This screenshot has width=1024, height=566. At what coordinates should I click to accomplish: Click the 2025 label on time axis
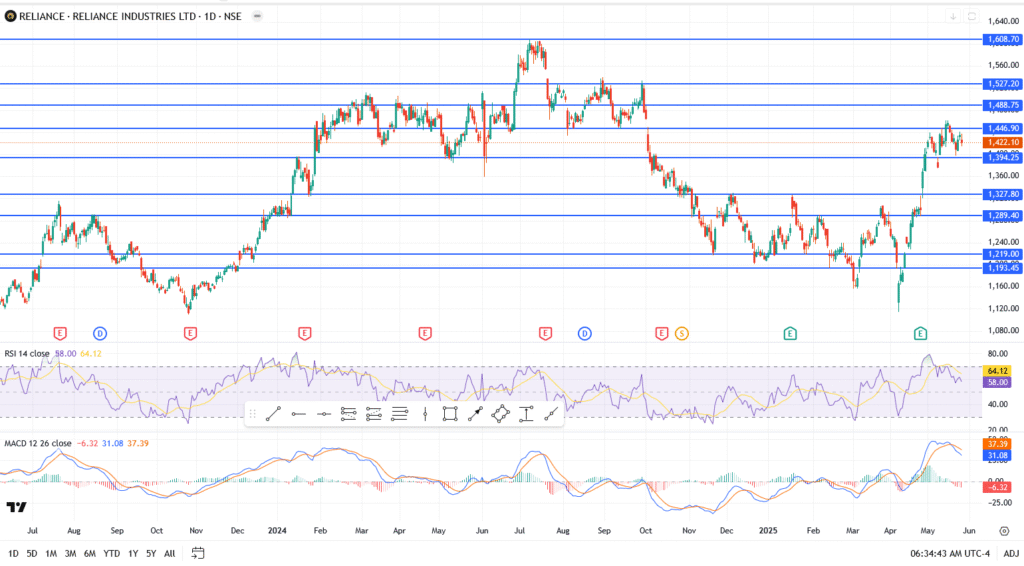pos(768,531)
